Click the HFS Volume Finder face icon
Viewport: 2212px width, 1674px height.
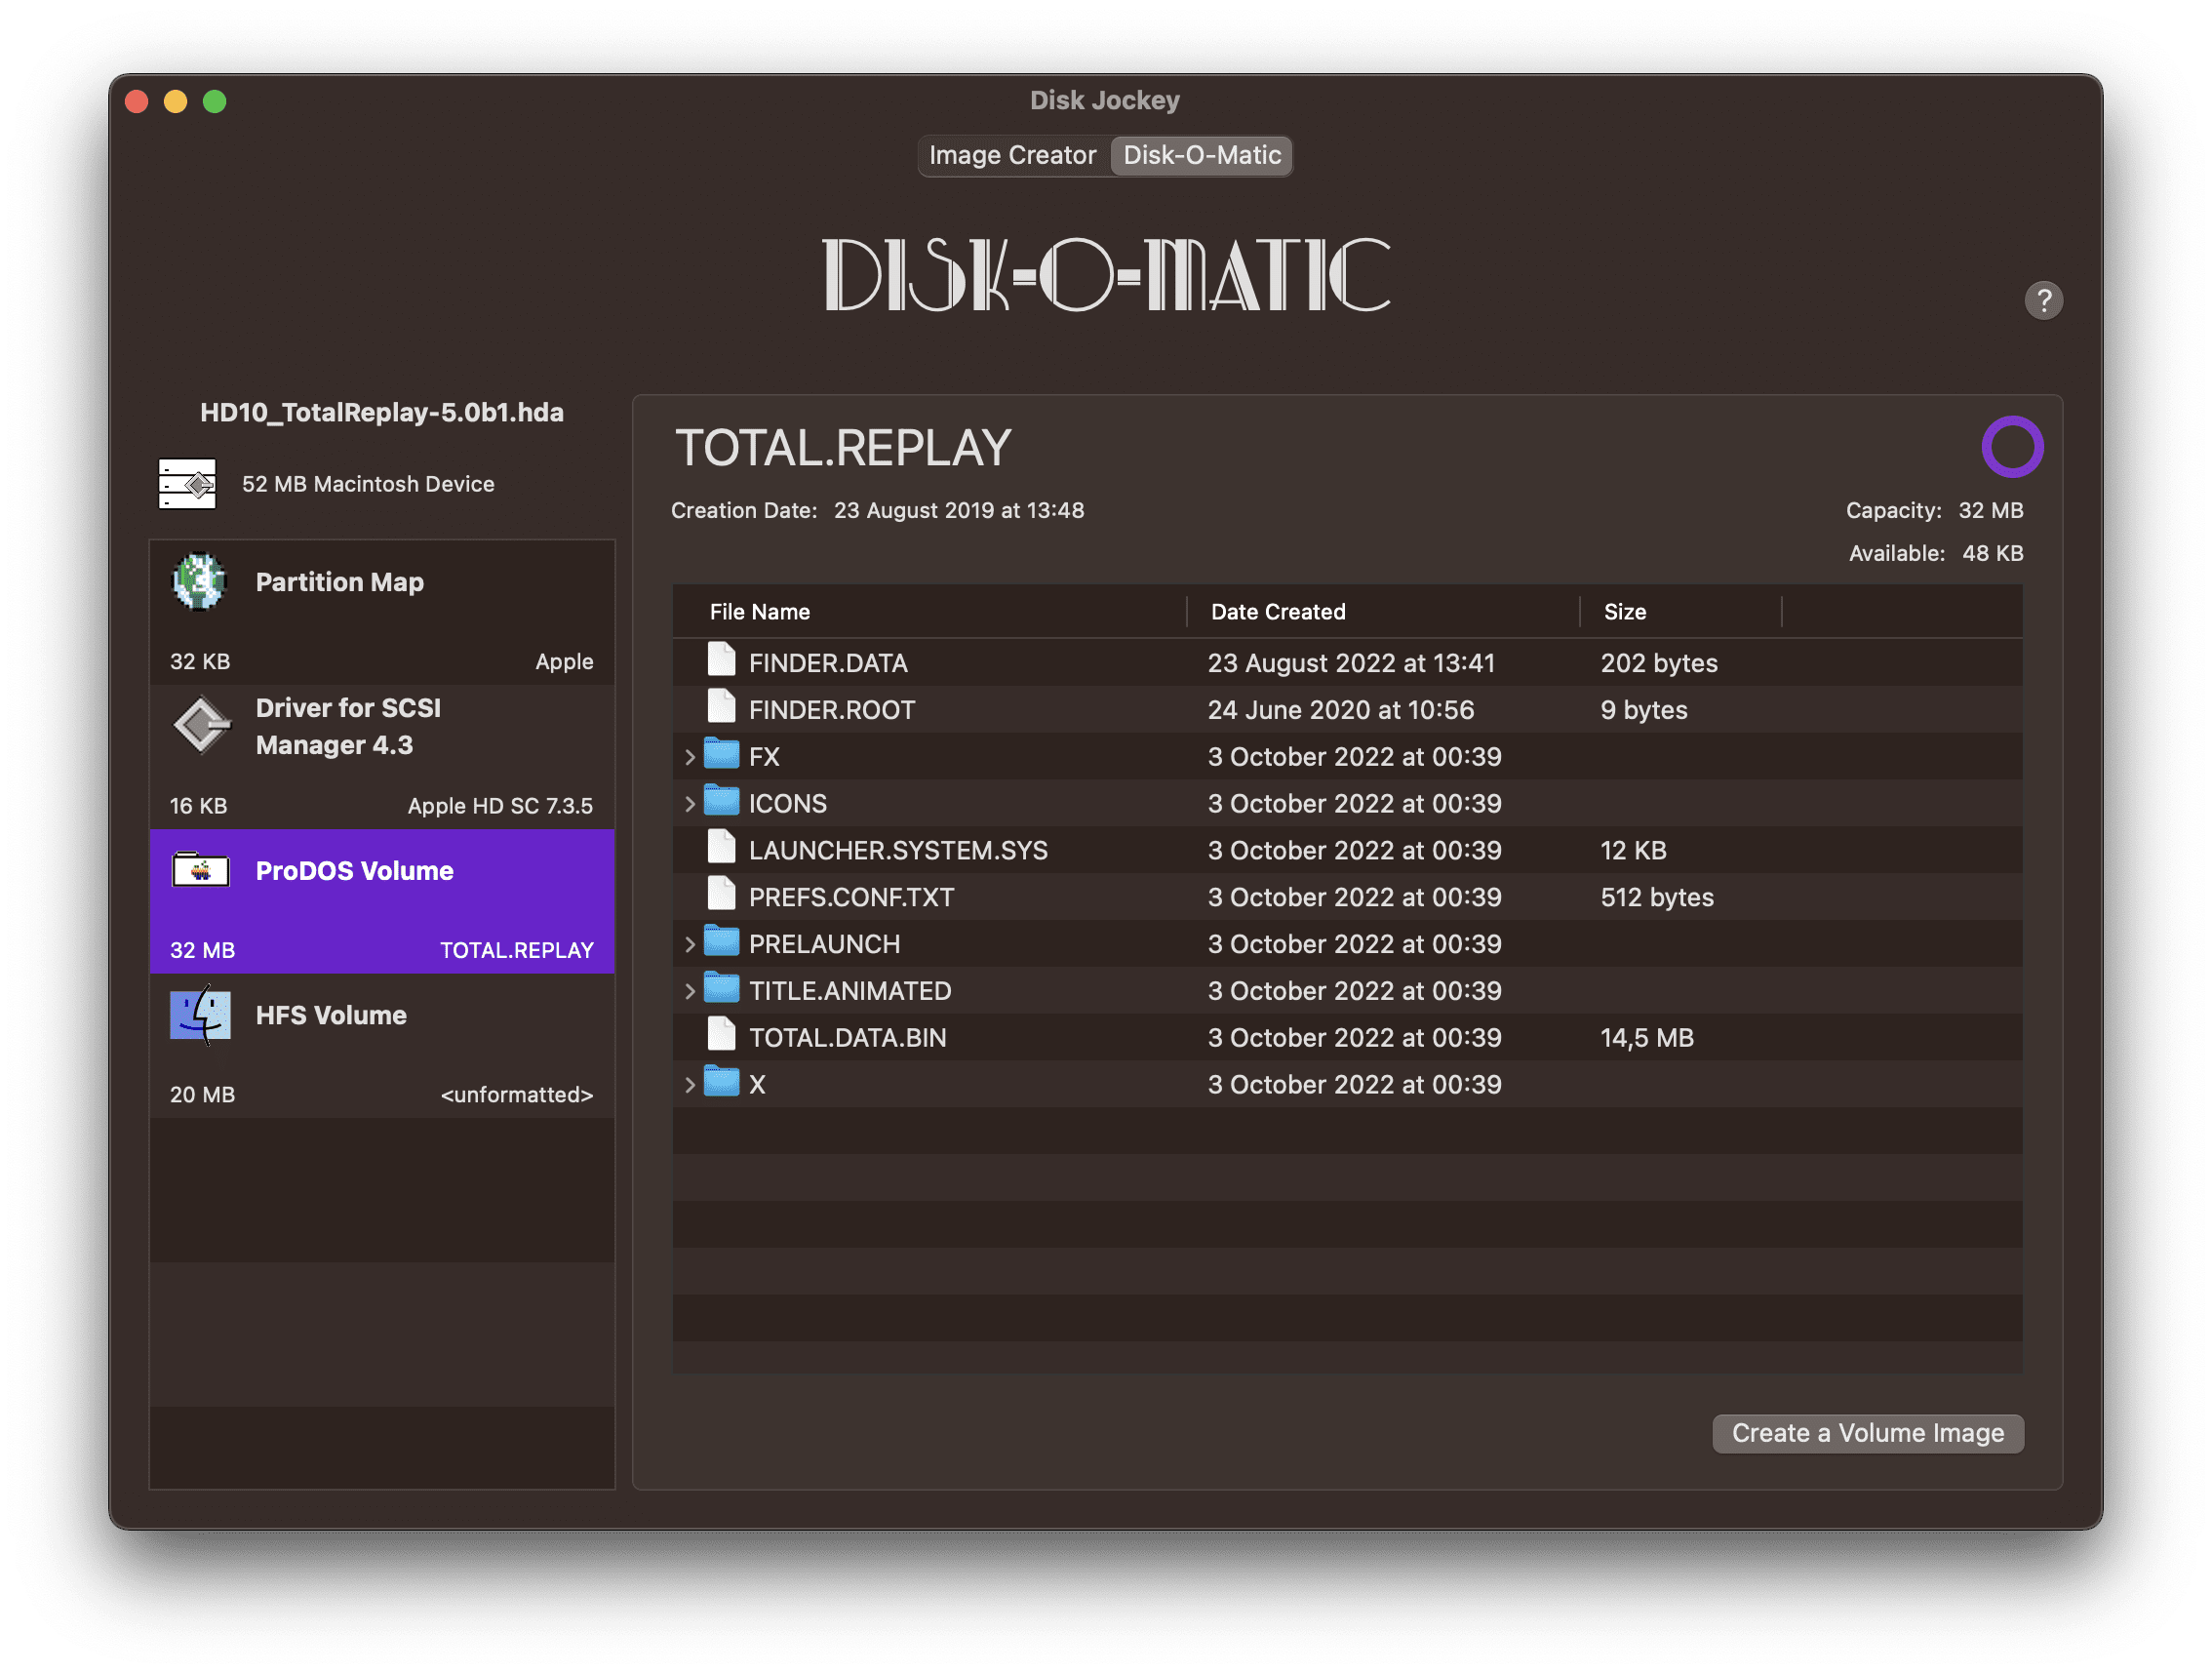coord(200,1015)
